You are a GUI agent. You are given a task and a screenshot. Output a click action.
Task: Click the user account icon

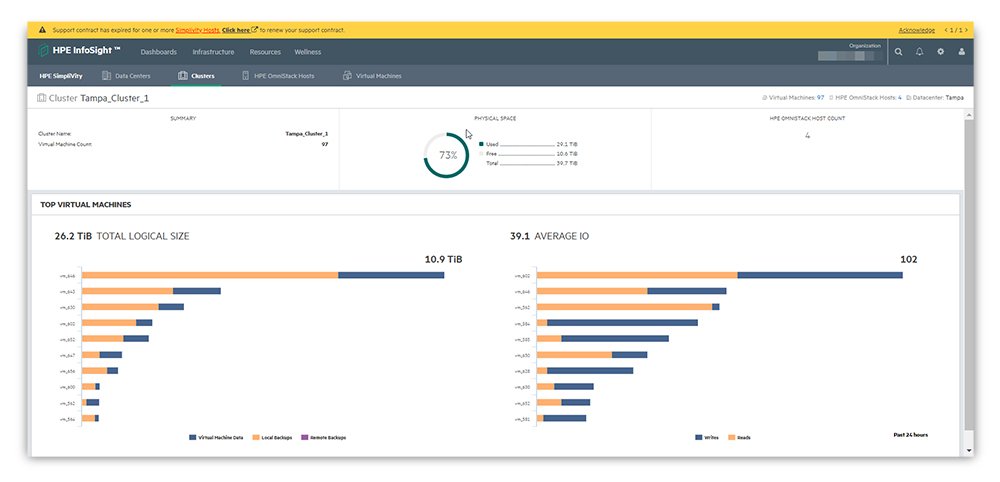pos(962,52)
